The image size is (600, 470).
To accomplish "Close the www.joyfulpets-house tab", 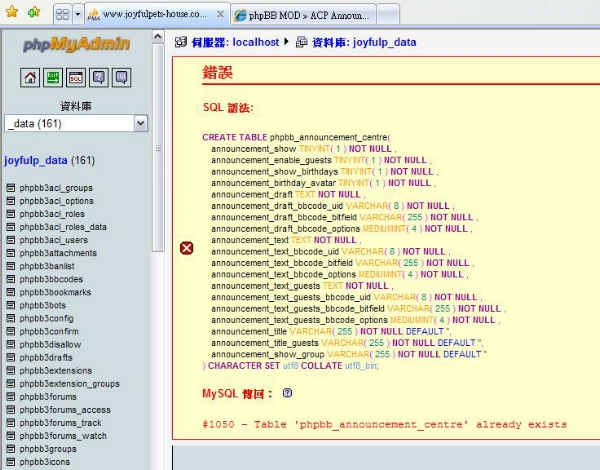I will (220, 14).
